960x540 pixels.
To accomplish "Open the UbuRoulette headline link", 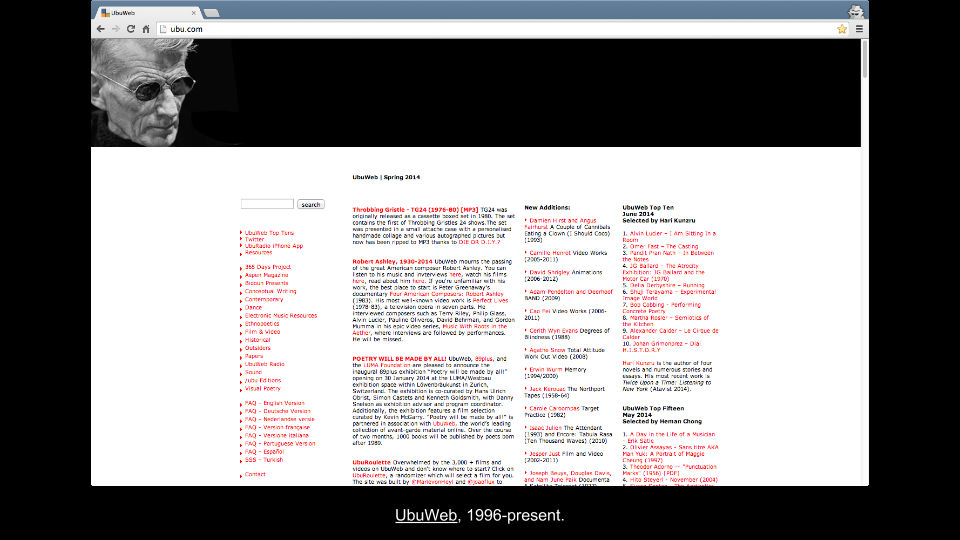I will (x=371, y=463).
